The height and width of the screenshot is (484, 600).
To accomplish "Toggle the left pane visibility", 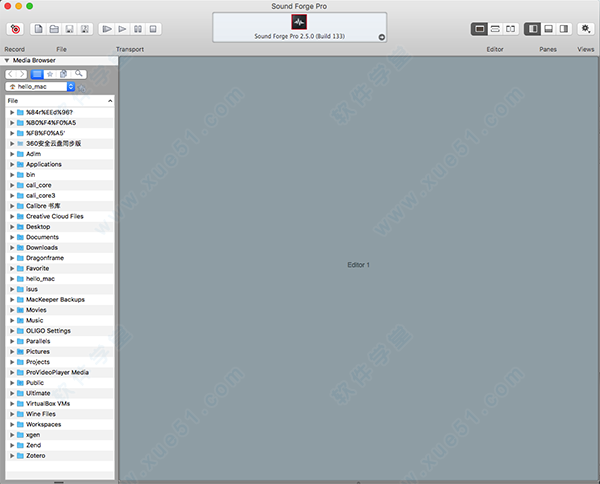I will pos(533,29).
